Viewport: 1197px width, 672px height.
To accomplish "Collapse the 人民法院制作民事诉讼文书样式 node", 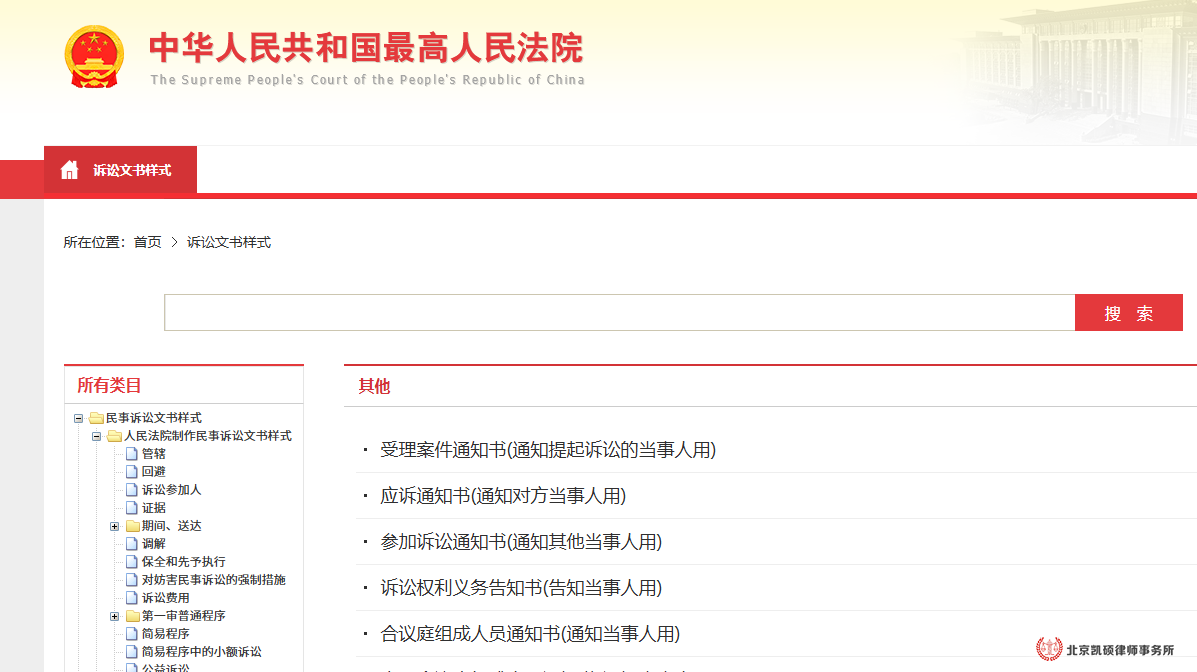I will [96, 436].
